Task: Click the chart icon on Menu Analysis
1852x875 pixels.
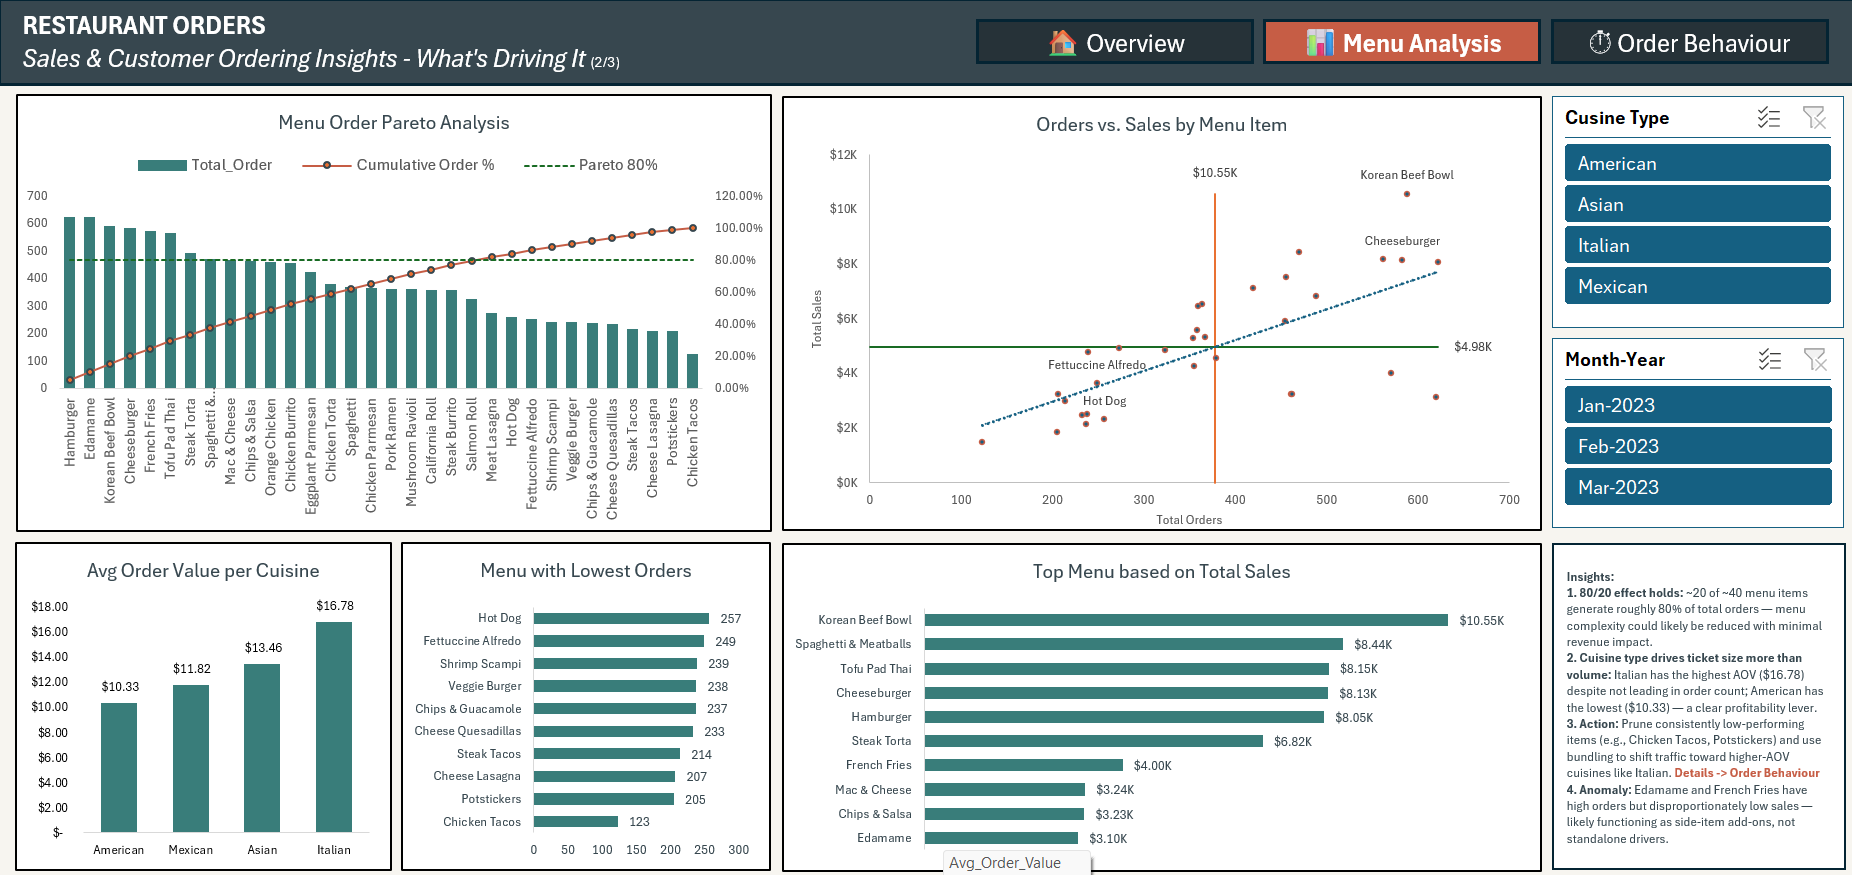Action: [1320, 43]
